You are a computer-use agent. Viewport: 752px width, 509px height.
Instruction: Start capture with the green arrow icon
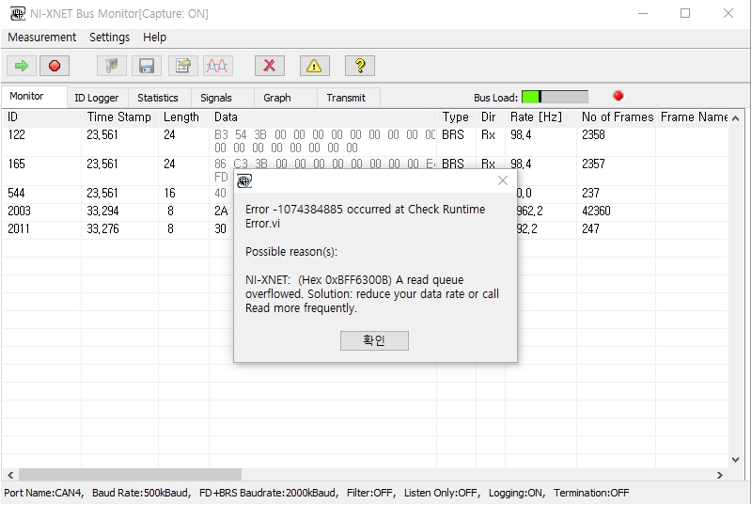click(22, 66)
